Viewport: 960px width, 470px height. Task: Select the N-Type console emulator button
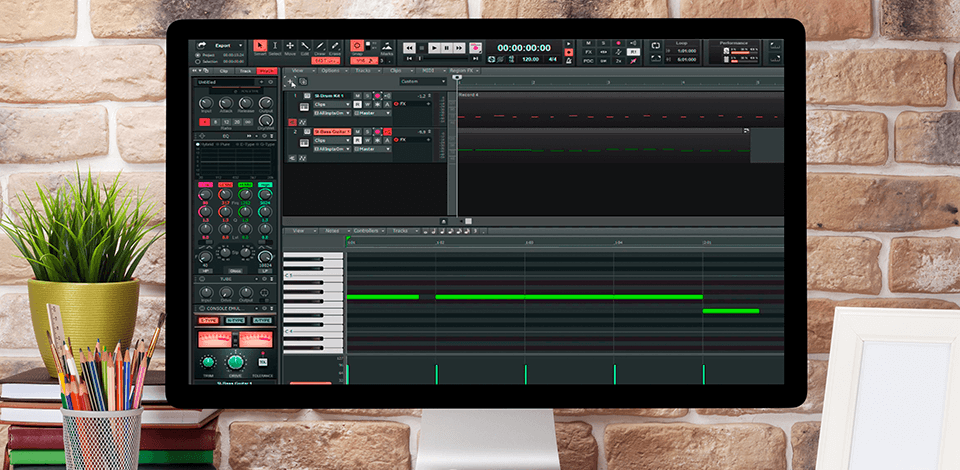click(x=234, y=320)
